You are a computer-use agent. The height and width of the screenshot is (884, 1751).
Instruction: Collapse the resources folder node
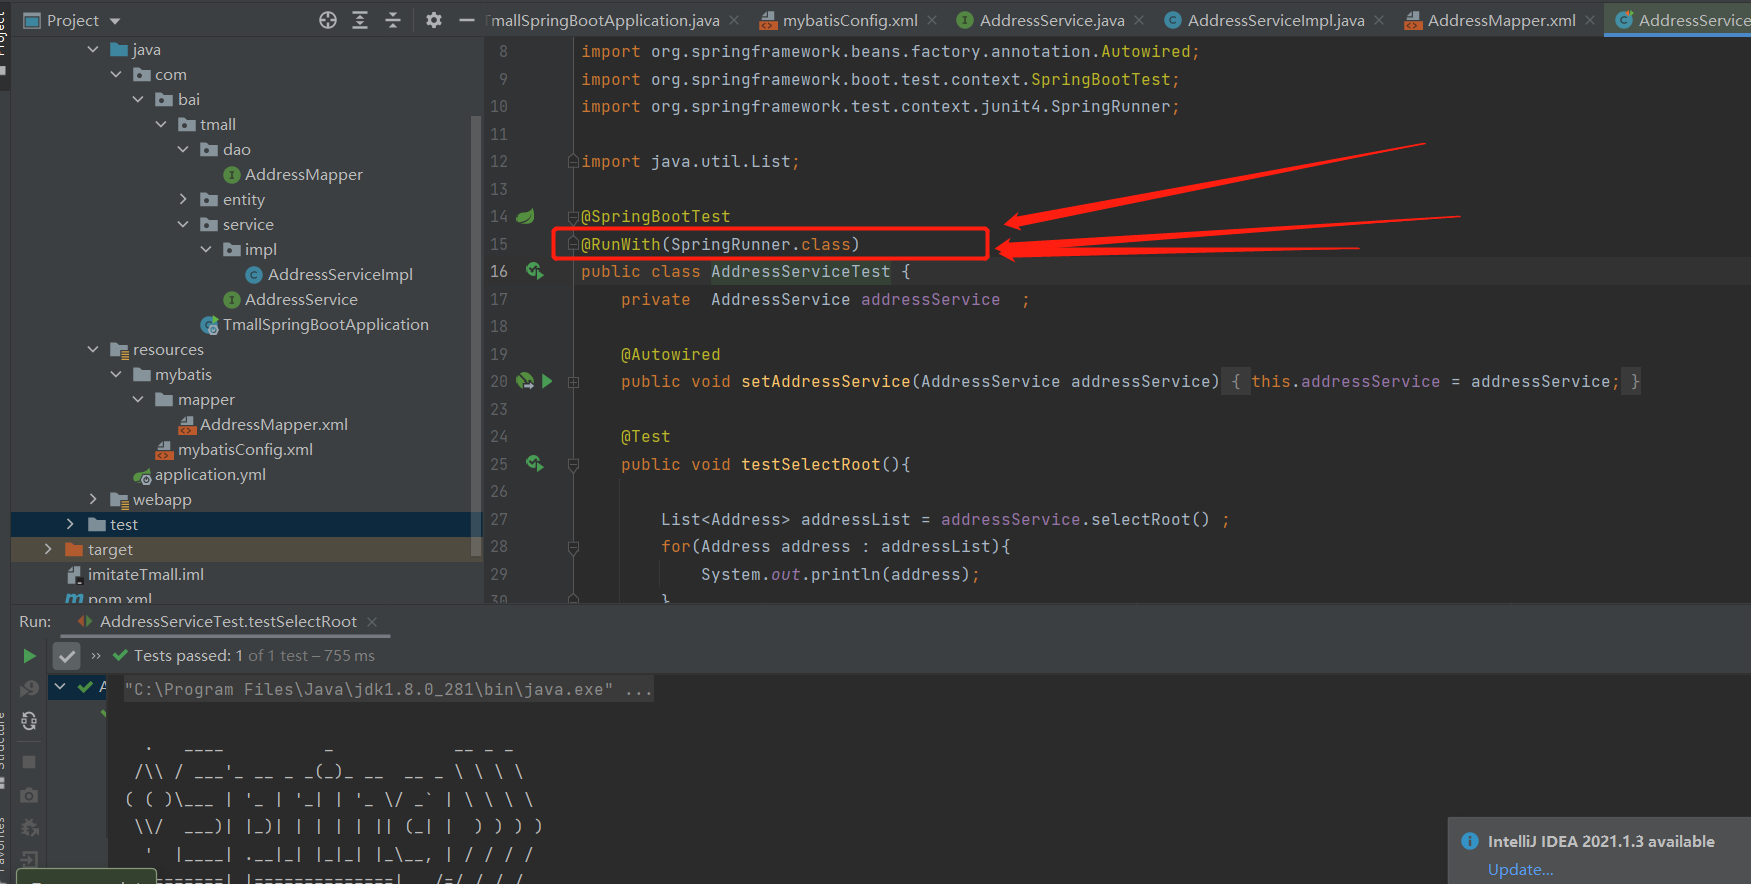[x=93, y=349]
